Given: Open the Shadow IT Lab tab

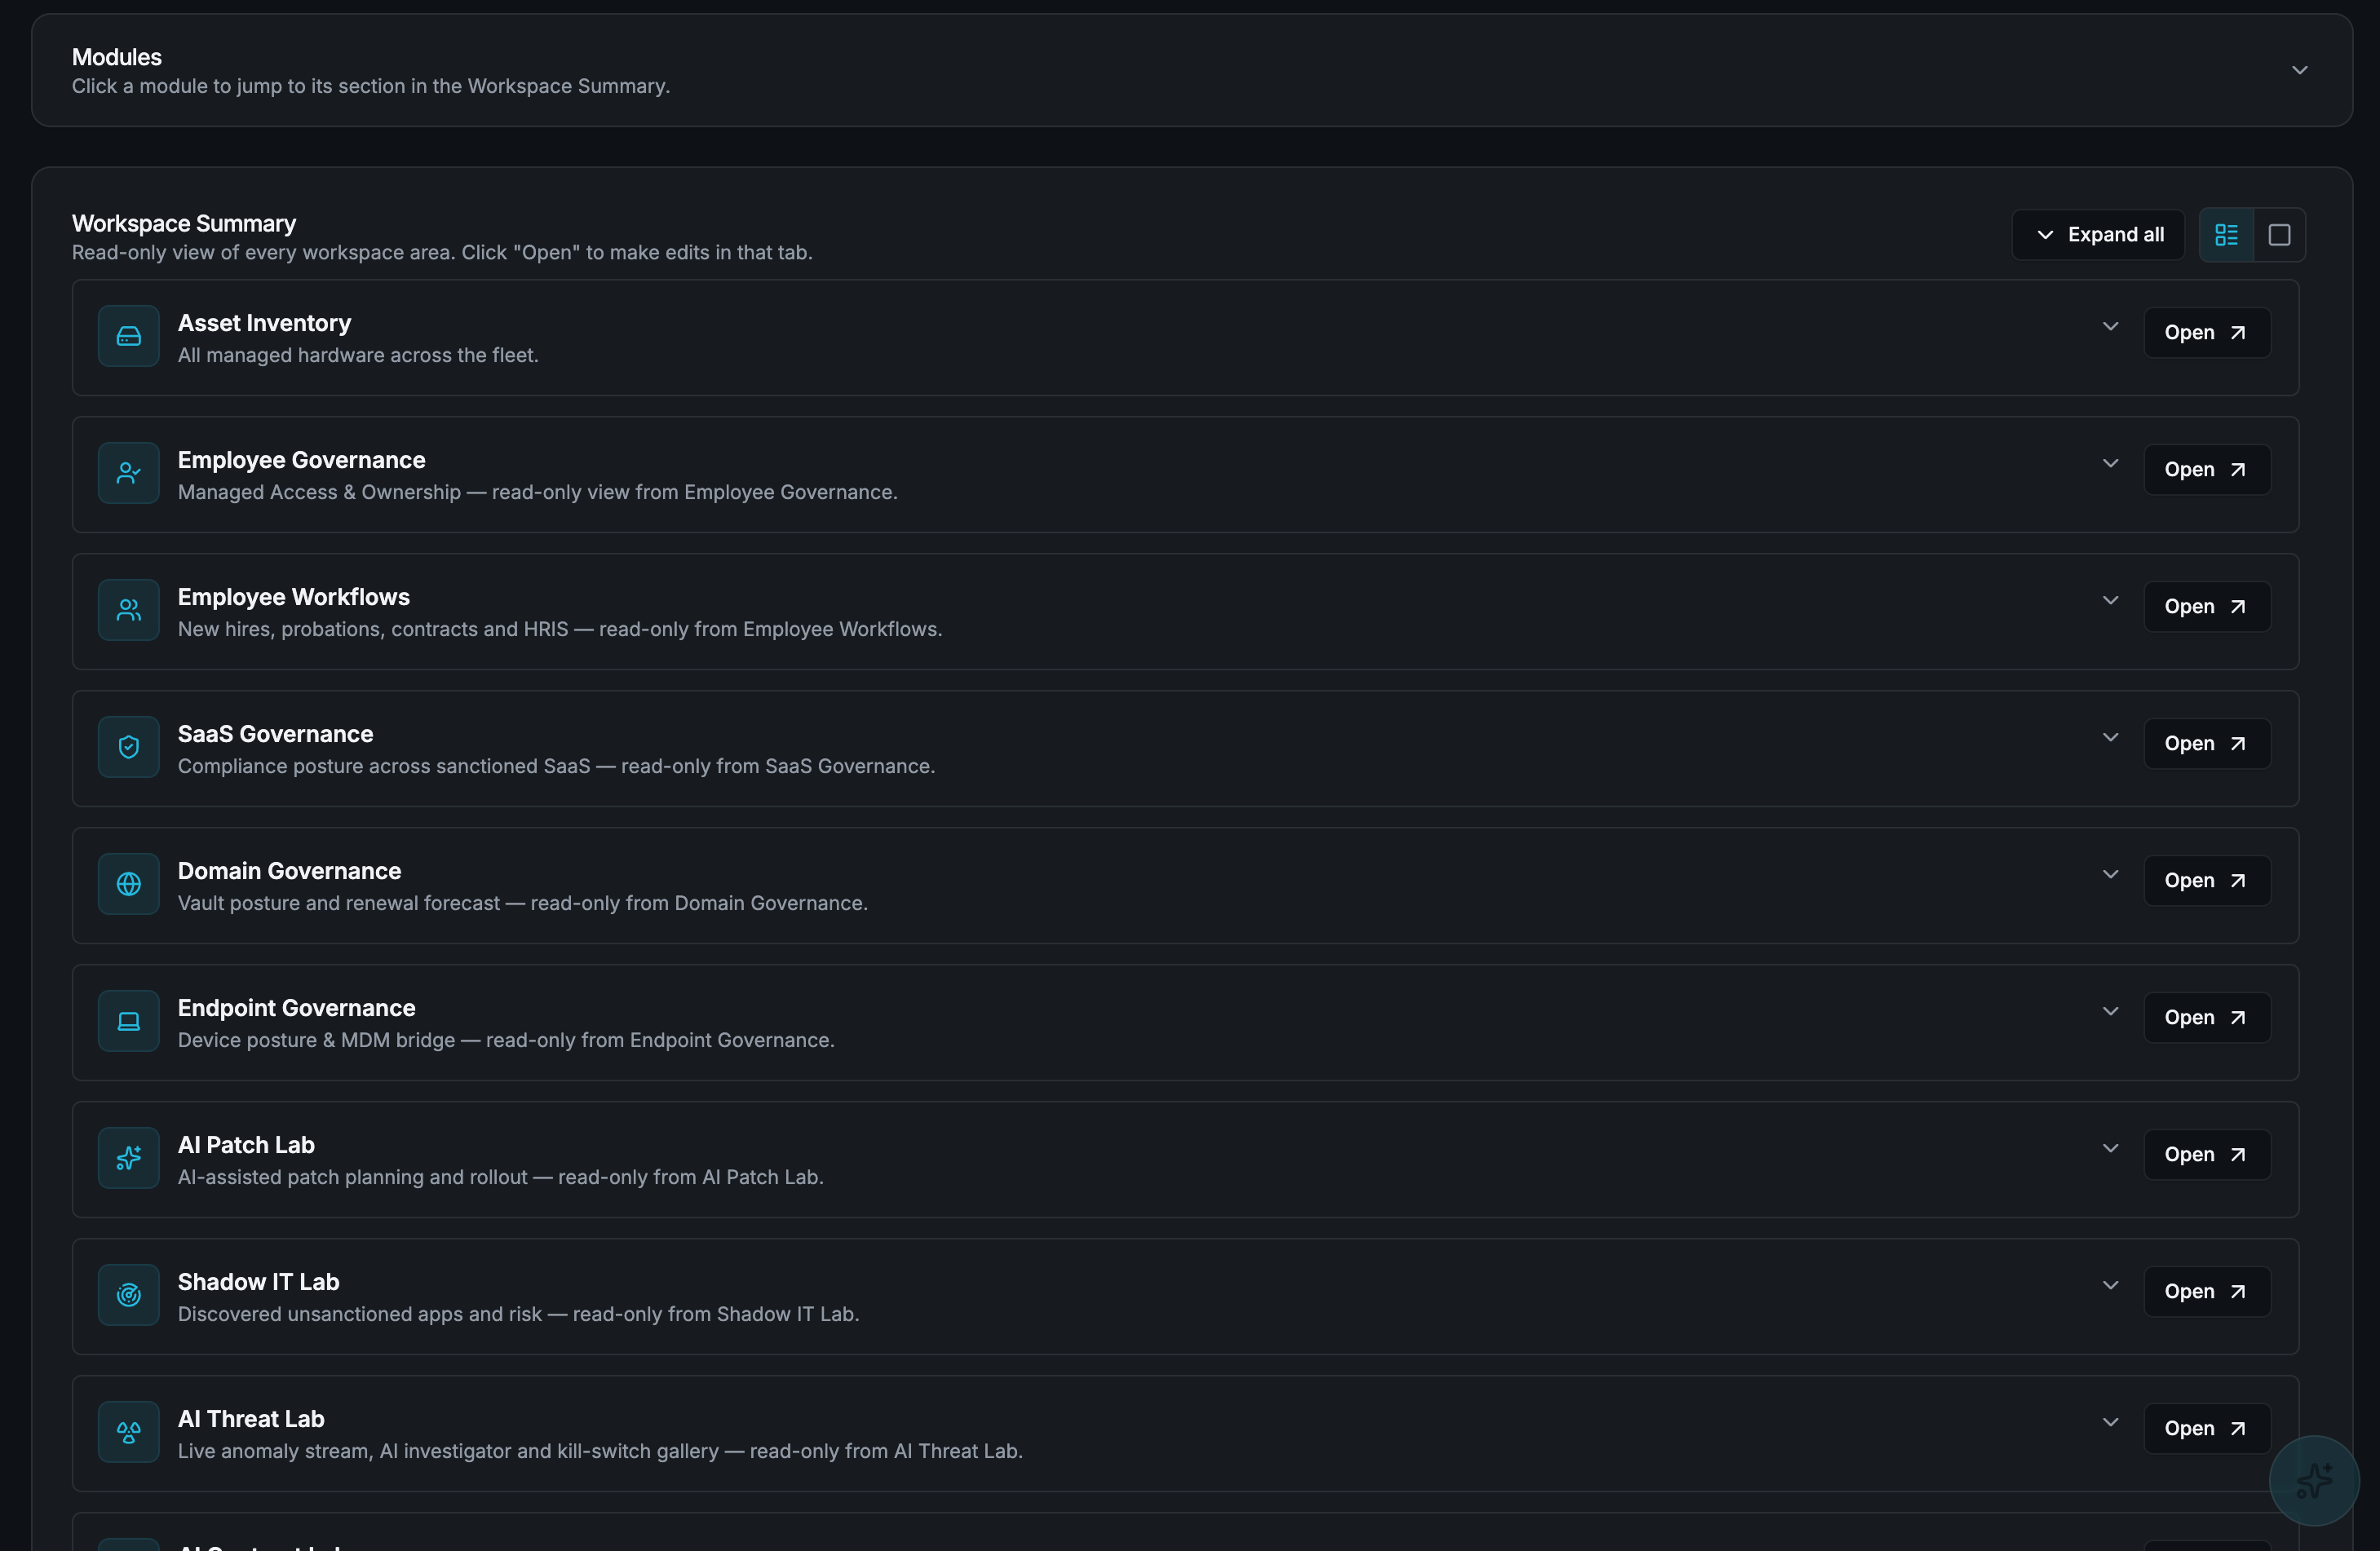Looking at the screenshot, I should coord(2206,1291).
